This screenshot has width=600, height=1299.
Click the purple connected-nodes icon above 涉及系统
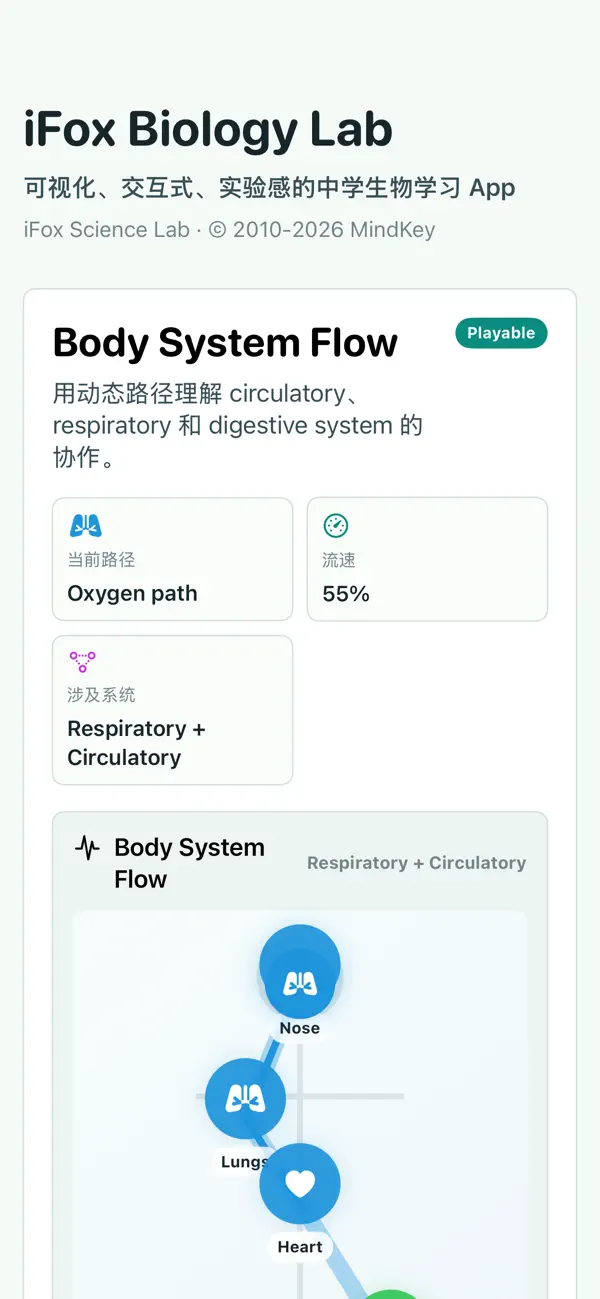pyautogui.click(x=82, y=662)
